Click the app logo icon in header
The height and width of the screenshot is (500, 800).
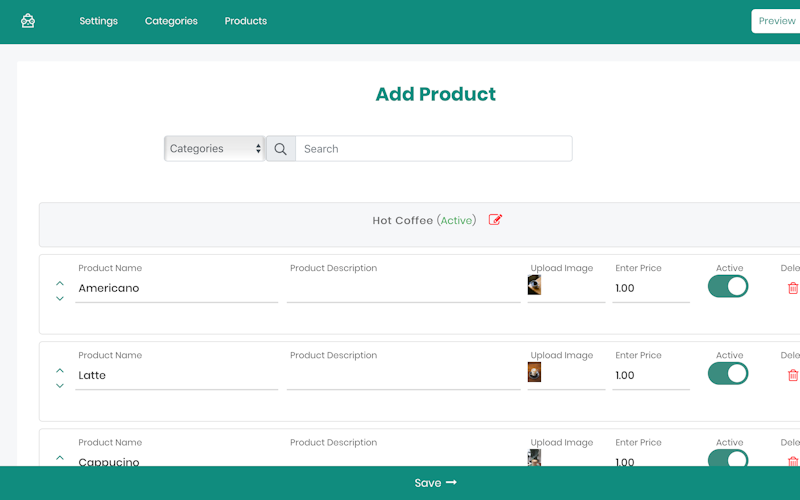[28, 21]
